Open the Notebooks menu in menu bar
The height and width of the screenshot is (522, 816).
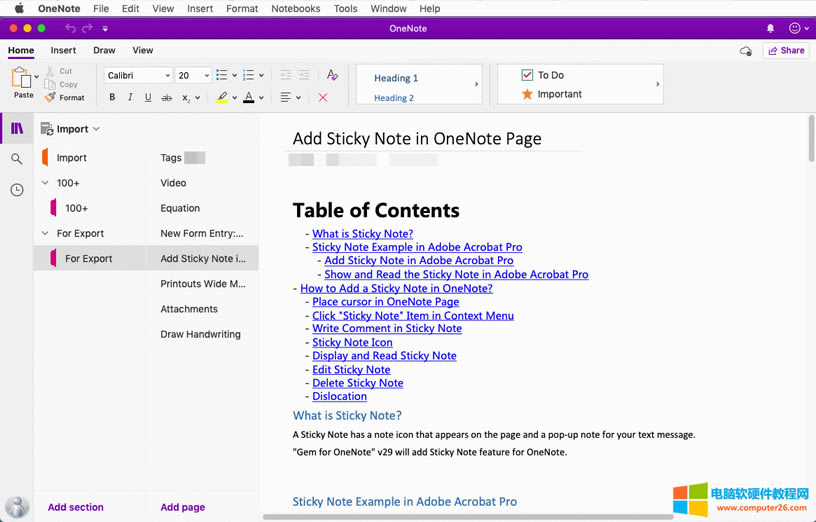295,8
